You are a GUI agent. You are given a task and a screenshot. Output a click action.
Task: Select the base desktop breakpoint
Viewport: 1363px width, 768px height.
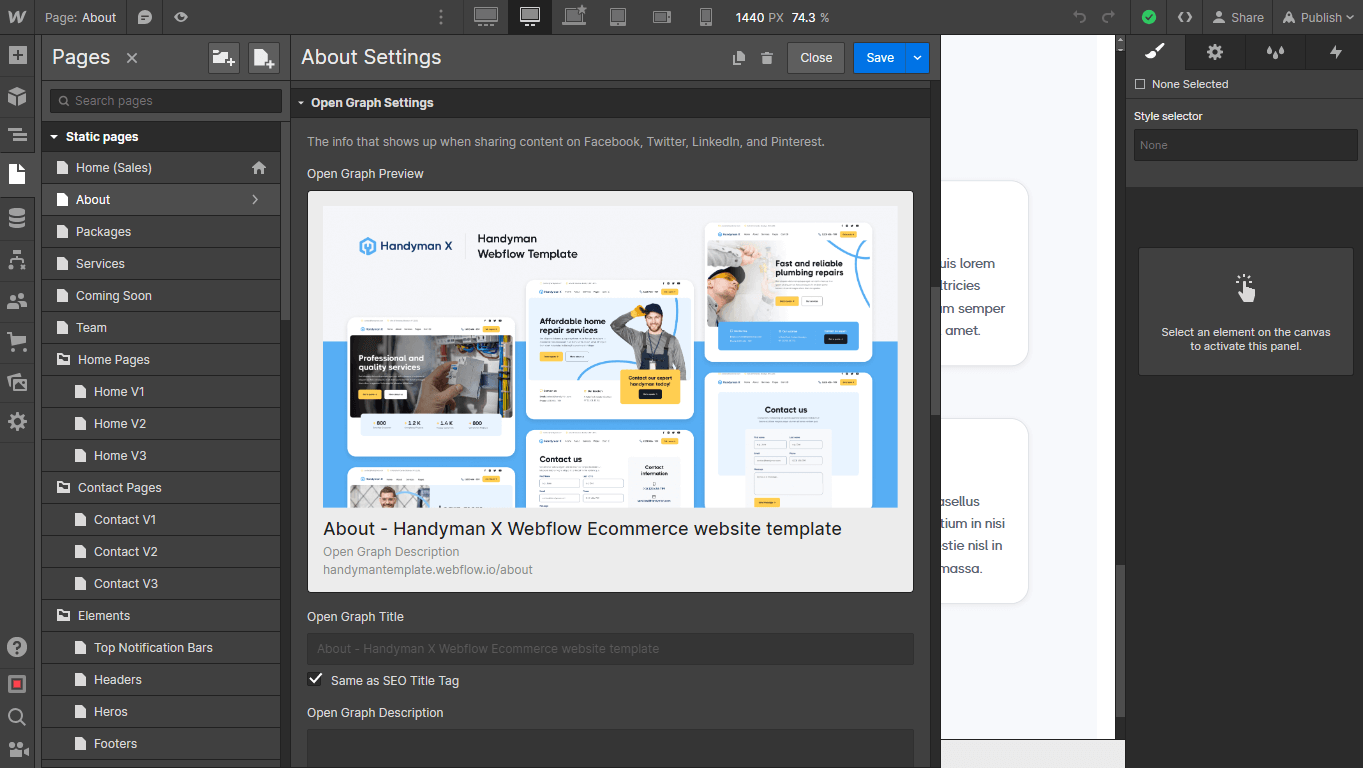click(530, 17)
